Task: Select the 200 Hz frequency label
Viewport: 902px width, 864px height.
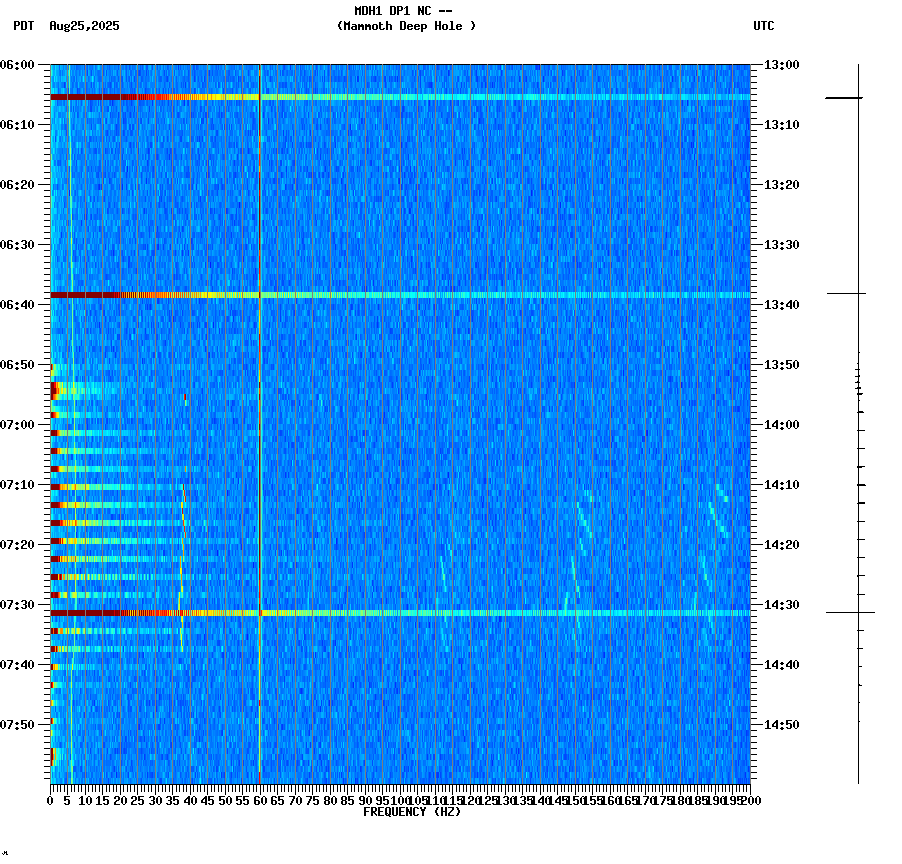Action: click(x=749, y=800)
